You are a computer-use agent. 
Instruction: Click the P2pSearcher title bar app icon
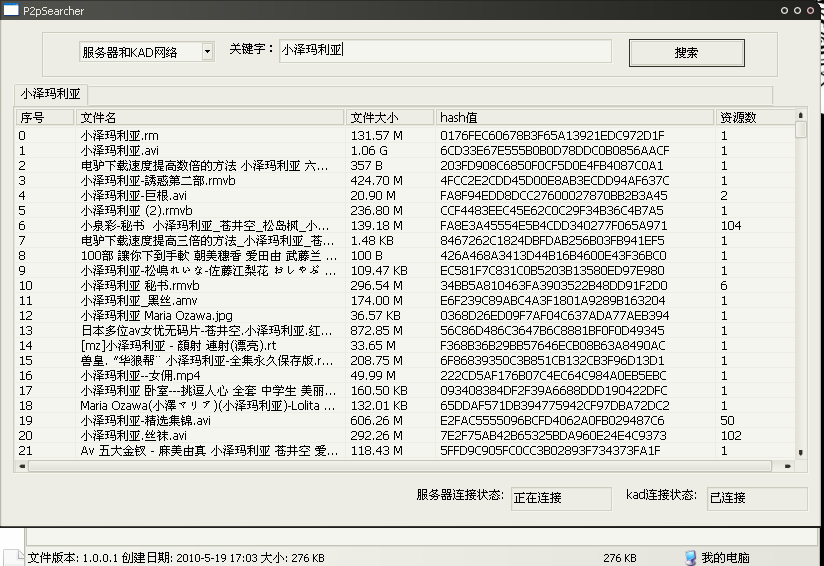click(11, 10)
